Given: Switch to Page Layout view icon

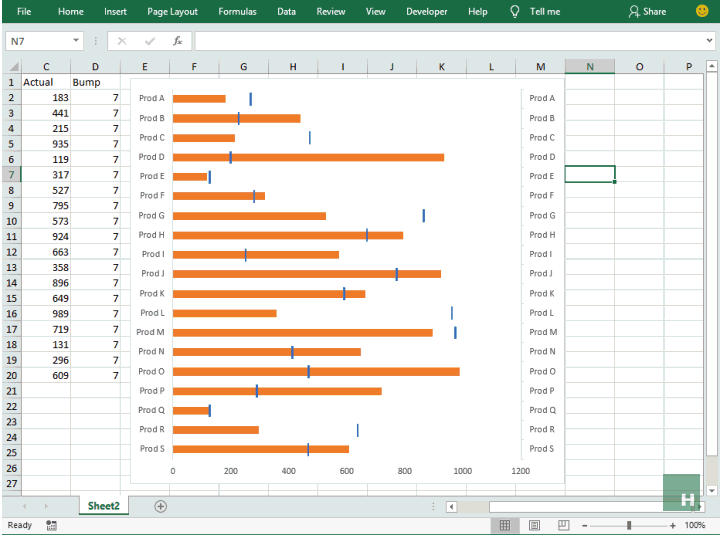Looking at the screenshot, I should coord(534,525).
